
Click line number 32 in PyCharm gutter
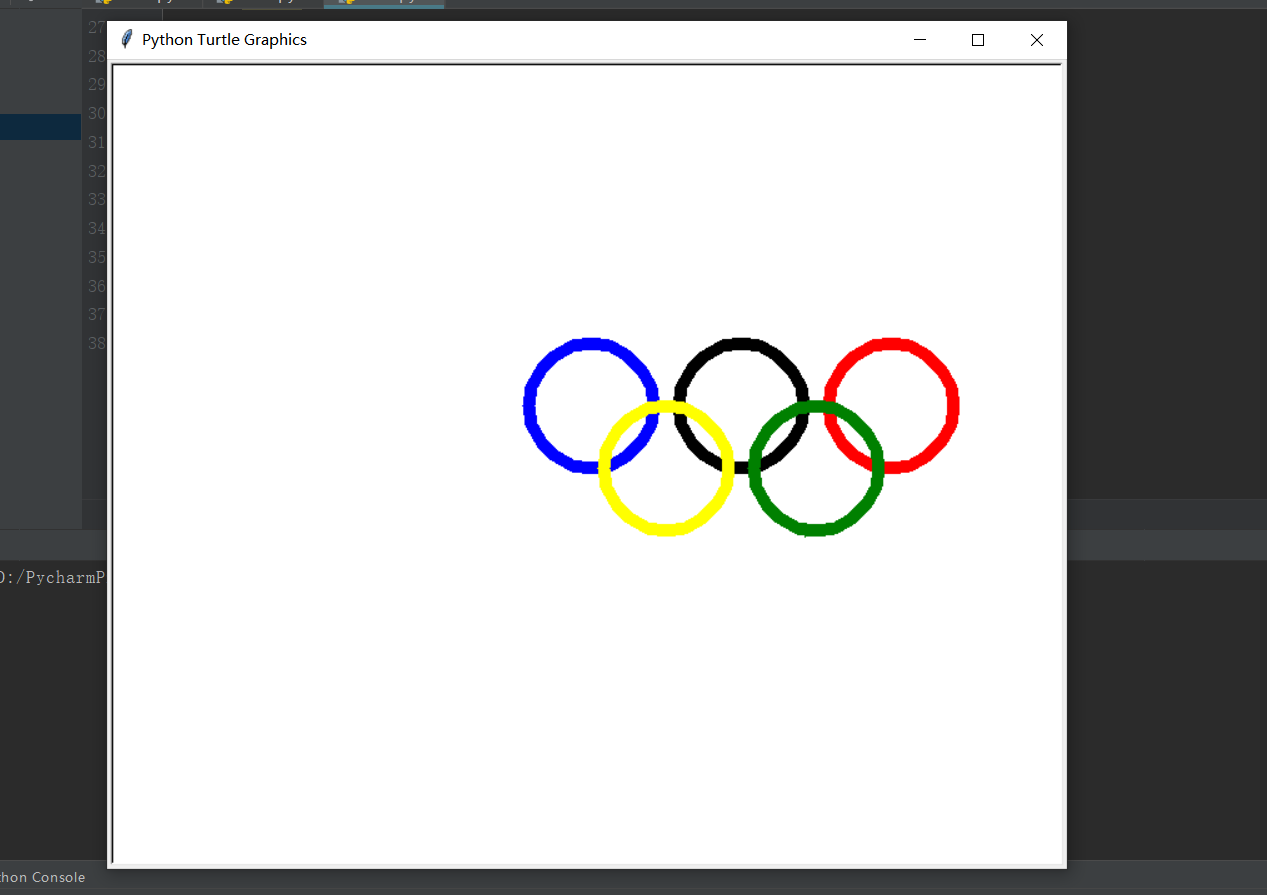pyautogui.click(x=97, y=171)
